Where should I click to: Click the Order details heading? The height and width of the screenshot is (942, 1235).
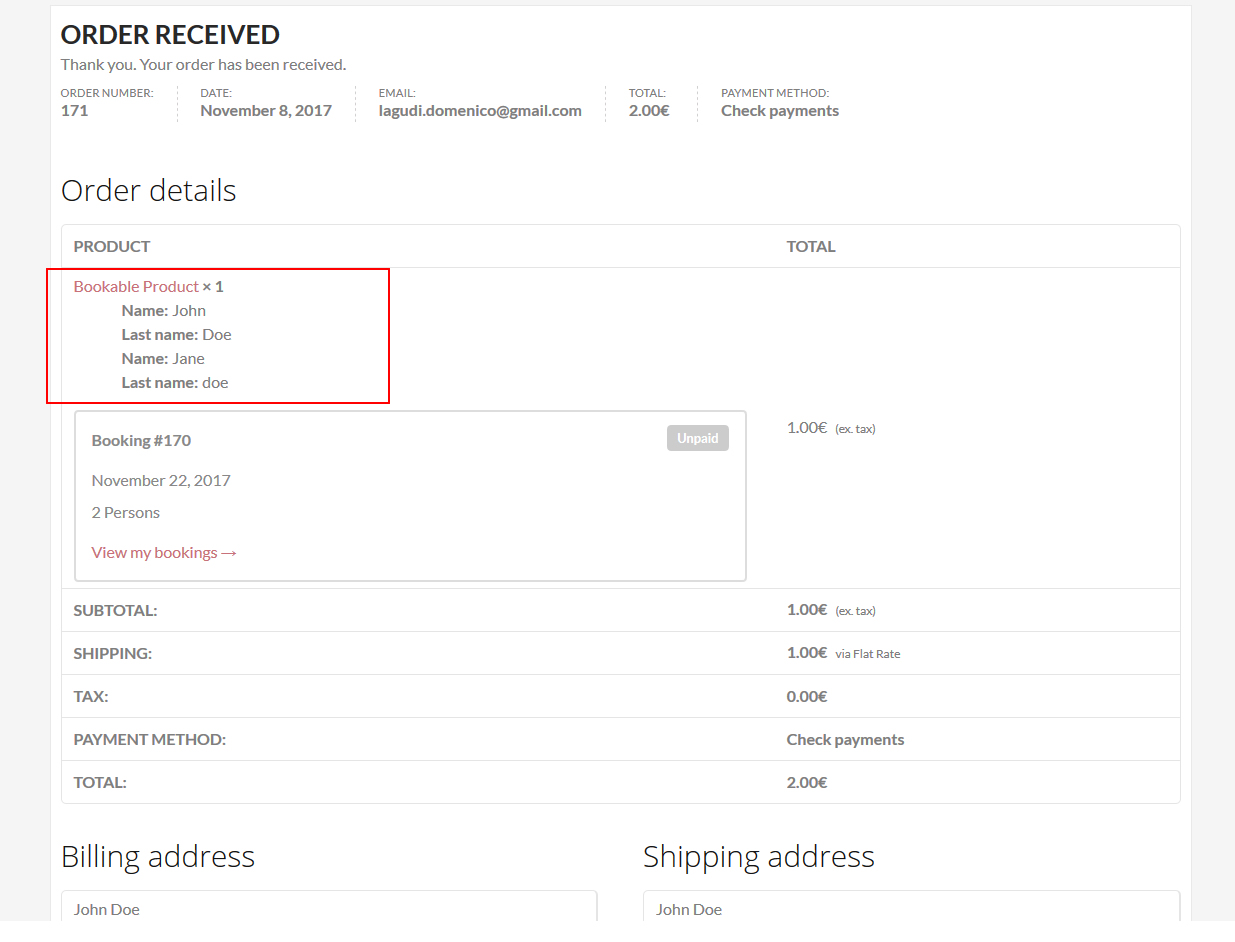pyautogui.click(x=148, y=191)
